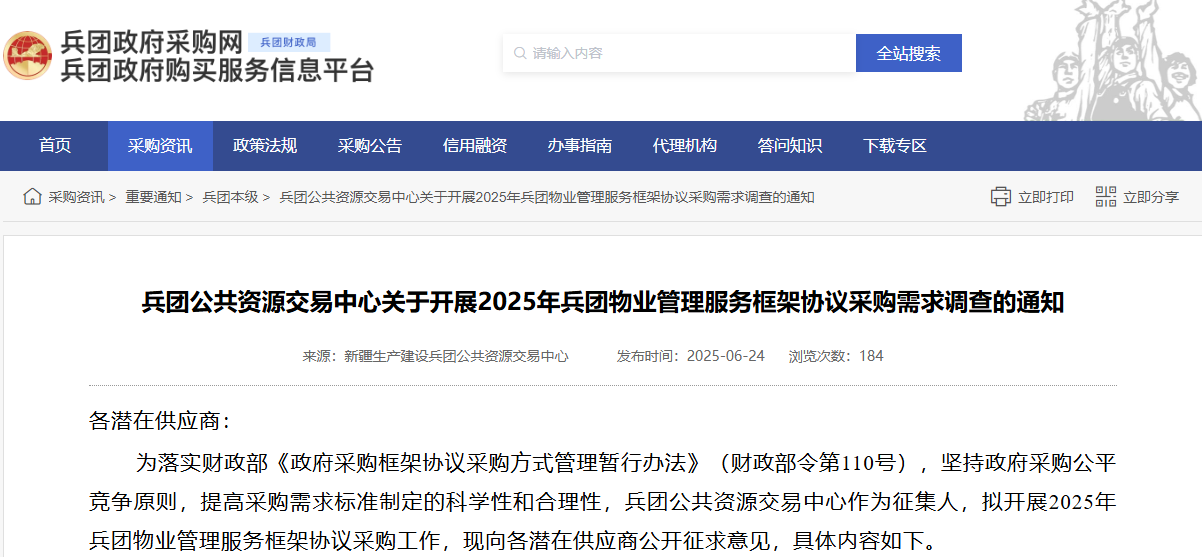
Task: Open the 下载专区 nav tab
Action: click(895, 146)
